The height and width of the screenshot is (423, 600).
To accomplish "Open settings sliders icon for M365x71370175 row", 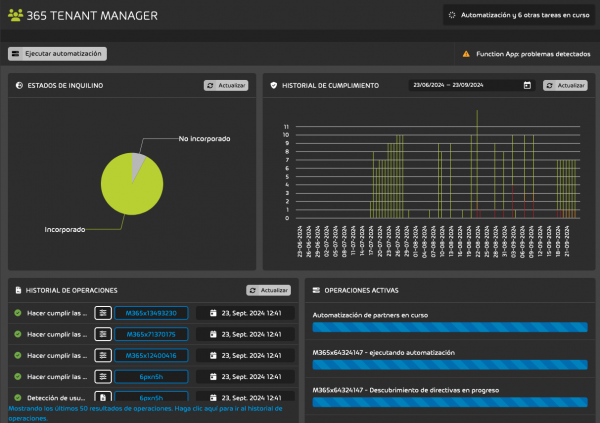I will point(103,334).
